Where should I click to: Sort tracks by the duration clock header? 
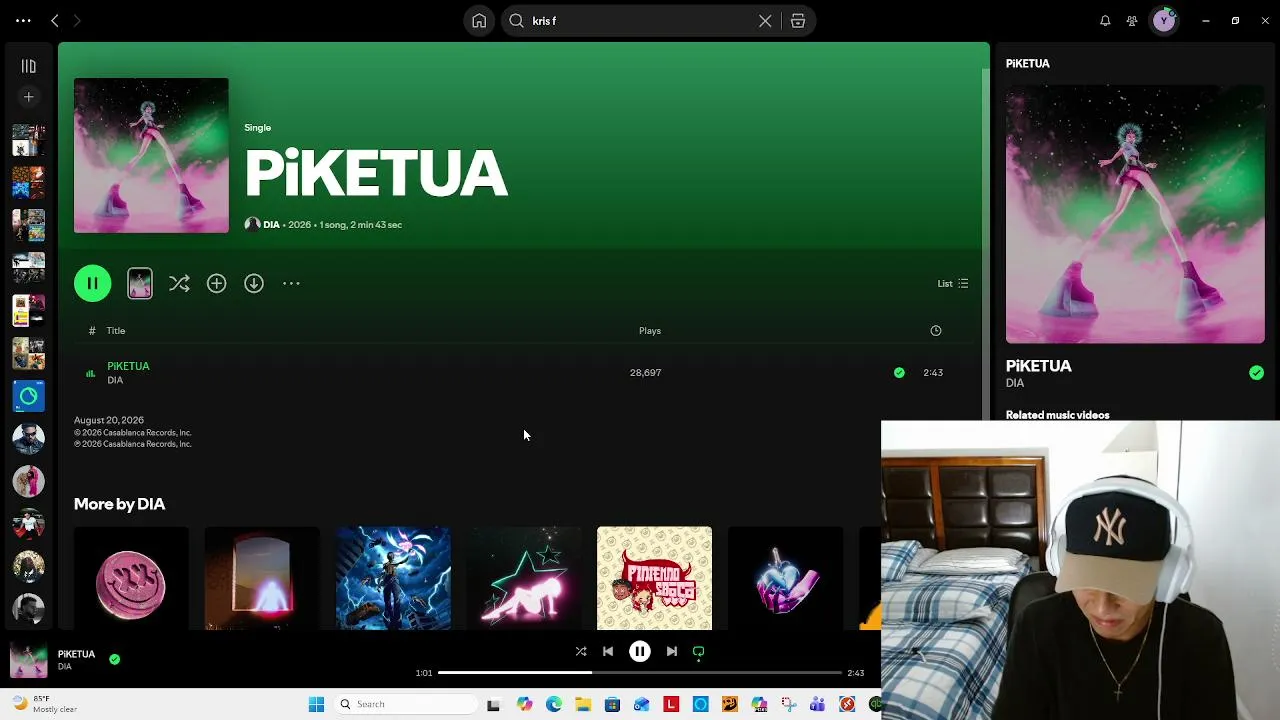[x=936, y=331]
